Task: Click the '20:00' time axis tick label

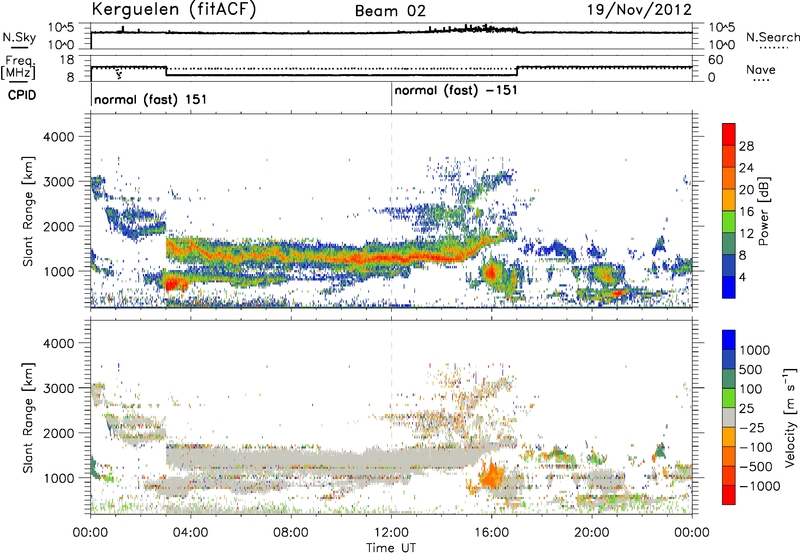Action: [591, 533]
